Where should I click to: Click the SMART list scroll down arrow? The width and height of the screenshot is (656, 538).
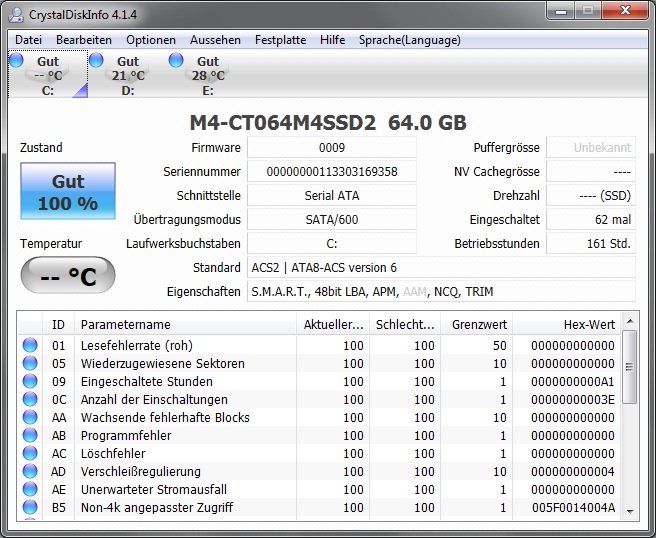pyautogui.click(x=630, y=512)
